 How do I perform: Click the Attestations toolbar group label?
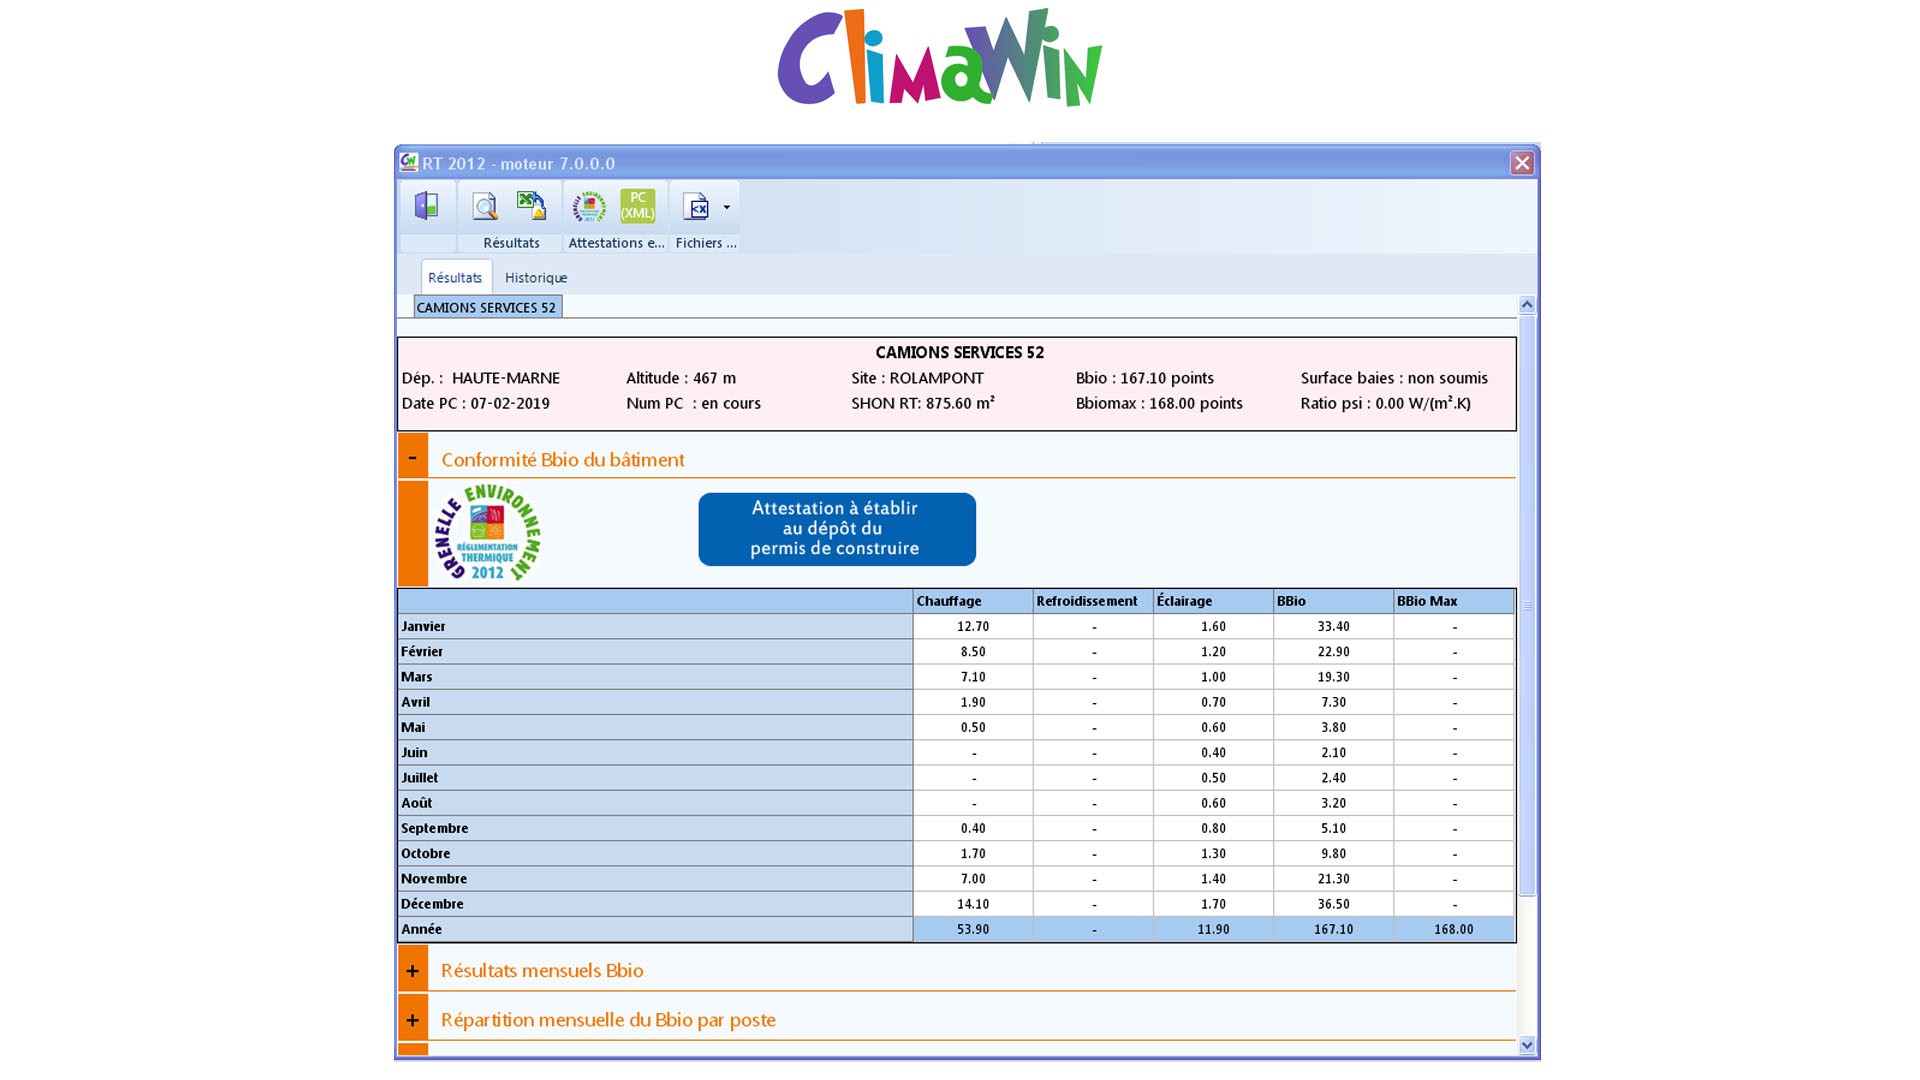click(x=616, y=243)
